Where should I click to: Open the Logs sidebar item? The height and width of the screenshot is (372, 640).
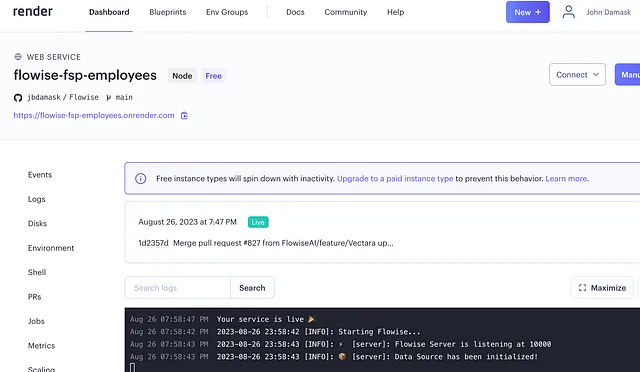click(x=37, y=199)
